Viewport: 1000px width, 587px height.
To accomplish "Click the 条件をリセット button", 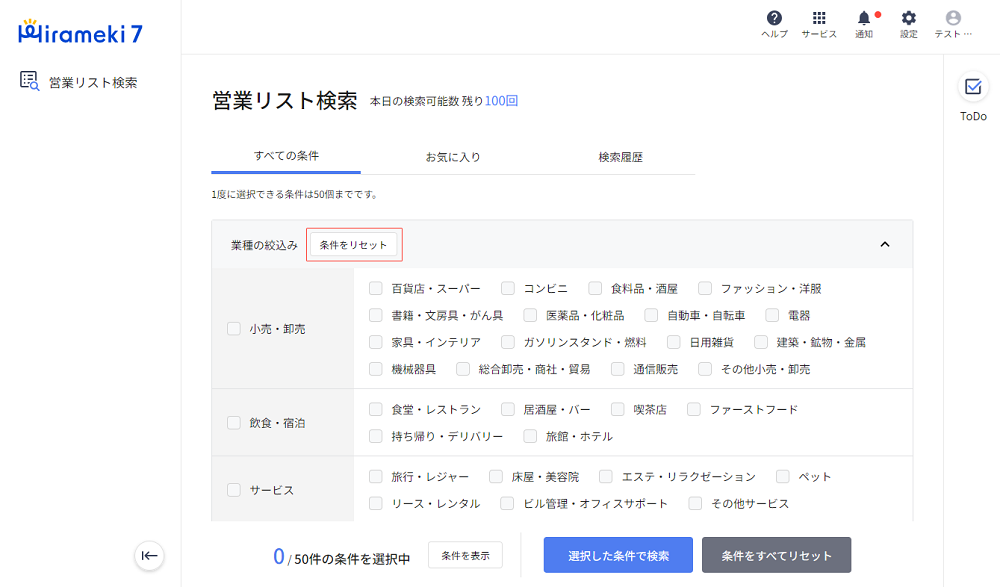I will pos(355,243).
